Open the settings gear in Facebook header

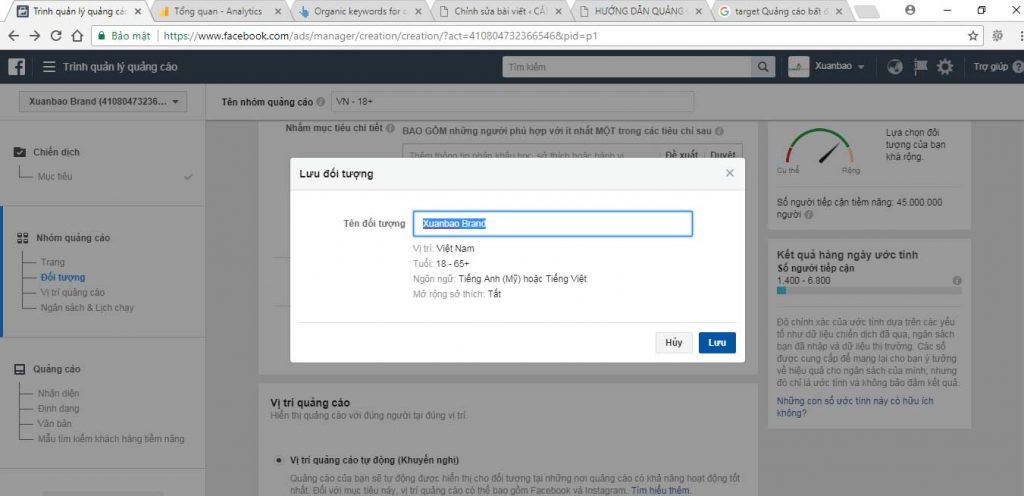945,67
